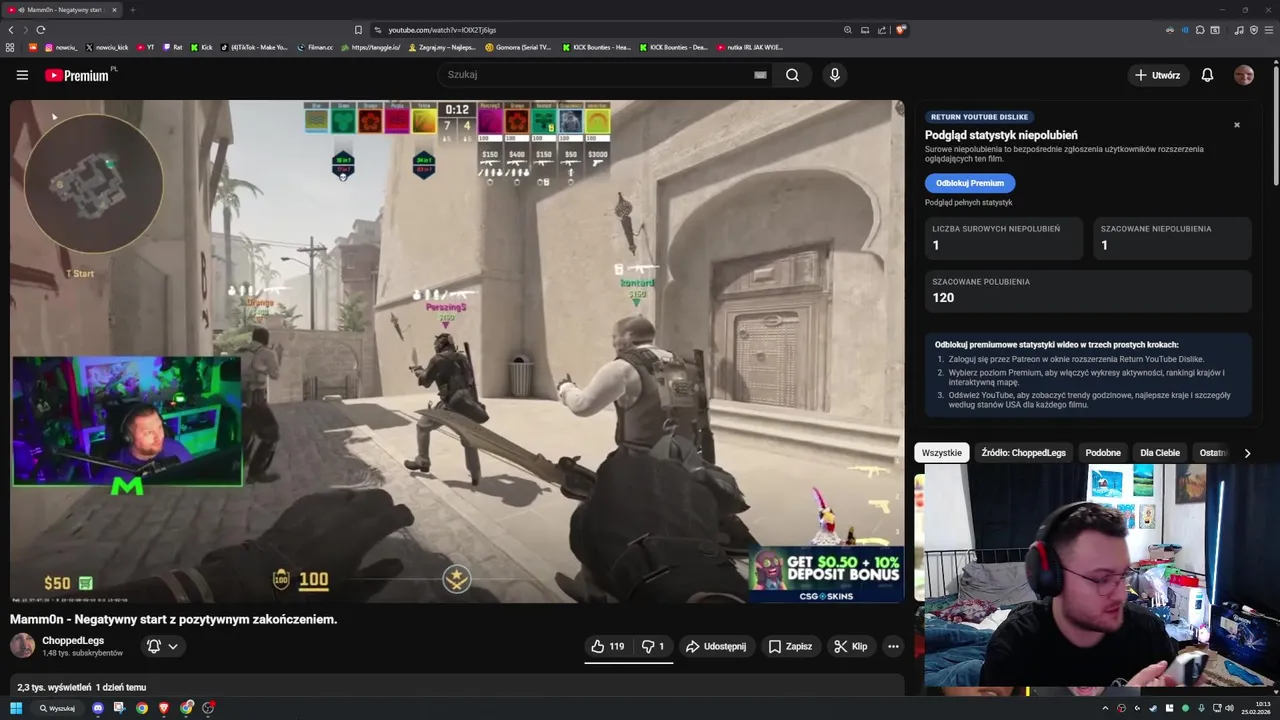This screenshot has width=1280, height=720.
Task: Open Brave browser from the taskbar
Action: coord(164,708)
